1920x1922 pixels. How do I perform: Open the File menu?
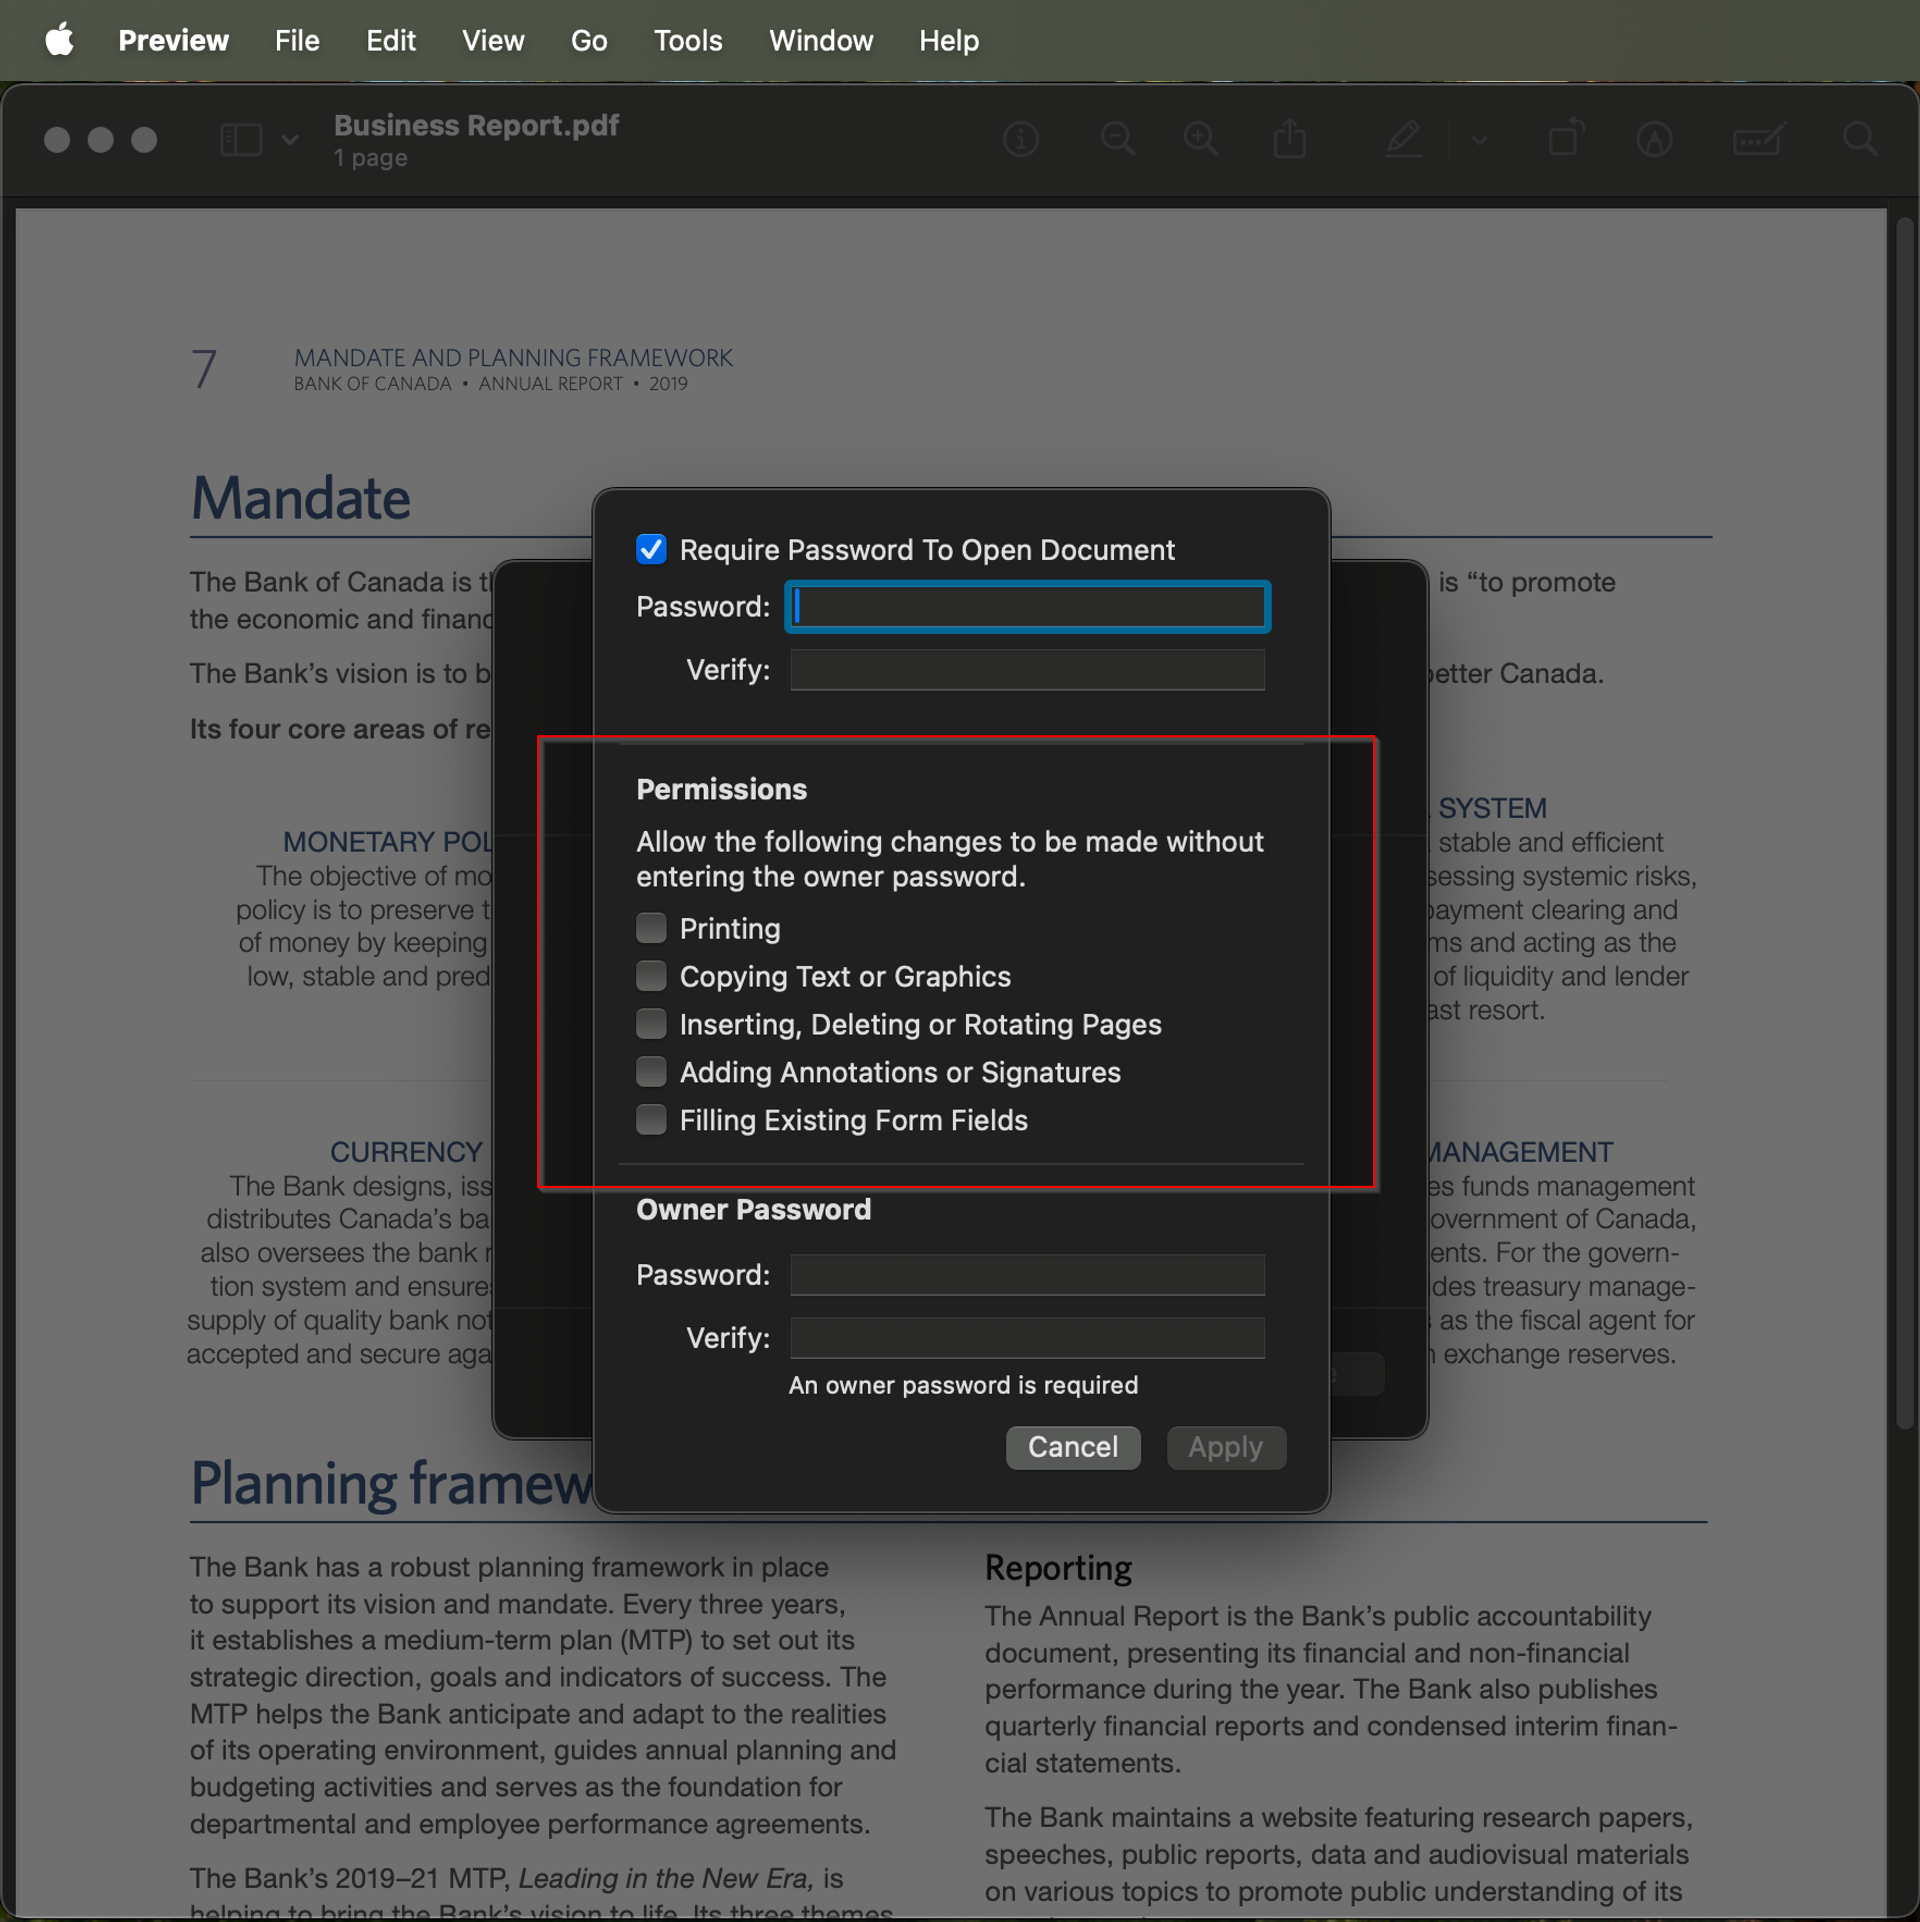[297, 40]
